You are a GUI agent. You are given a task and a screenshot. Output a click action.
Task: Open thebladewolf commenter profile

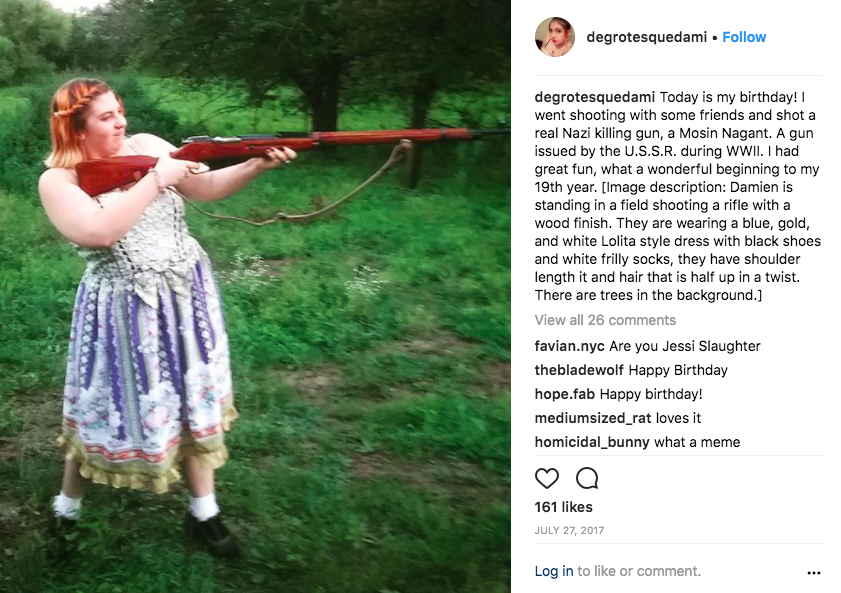point(579,370)
